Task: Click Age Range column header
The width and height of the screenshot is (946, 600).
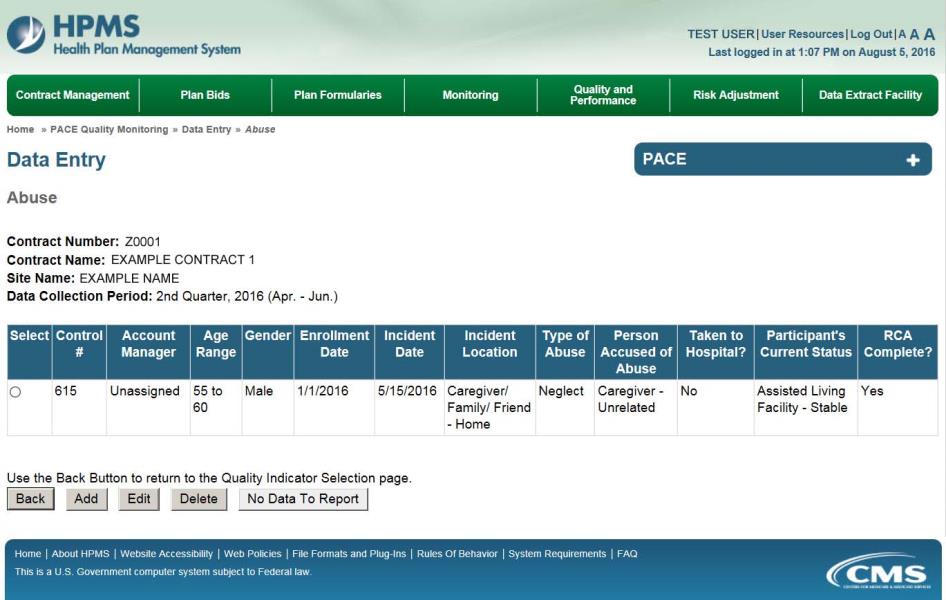Action: coord(216,352)
